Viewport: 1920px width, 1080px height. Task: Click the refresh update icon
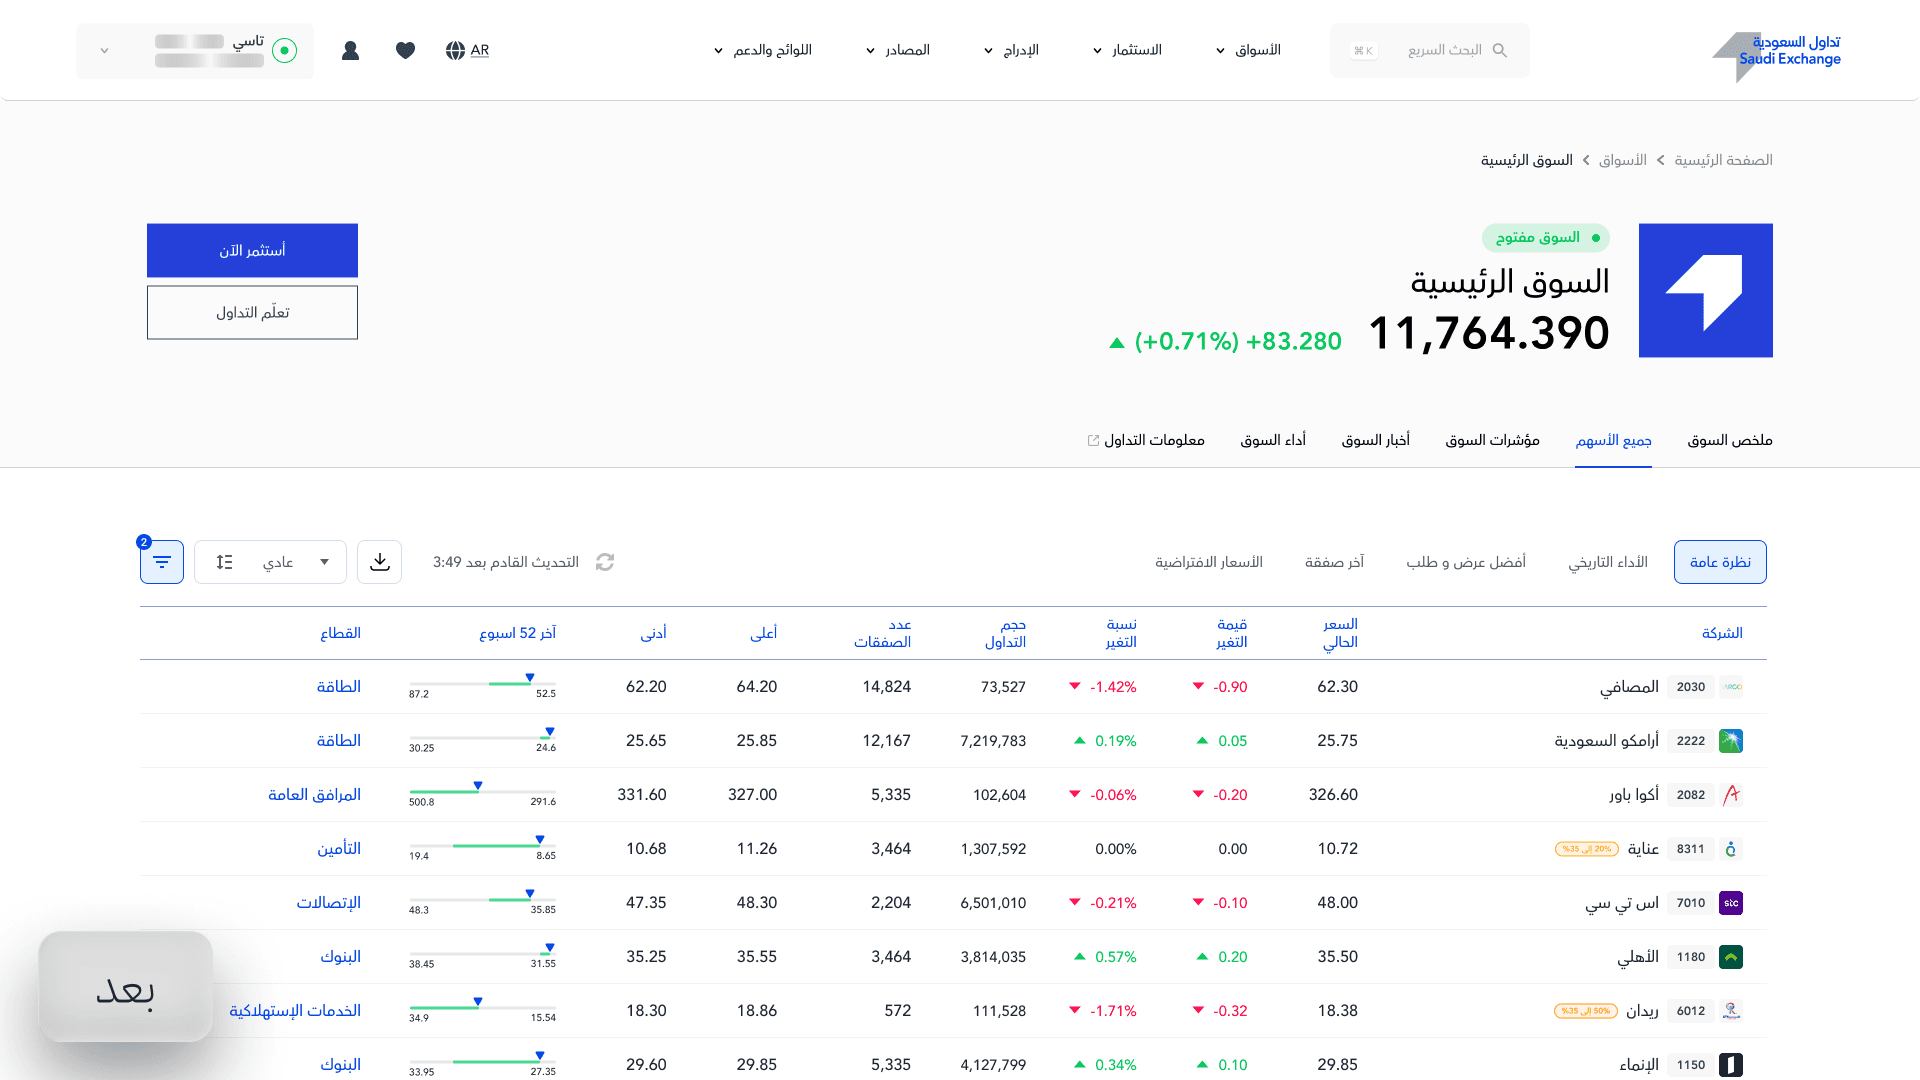click(605, 562)
